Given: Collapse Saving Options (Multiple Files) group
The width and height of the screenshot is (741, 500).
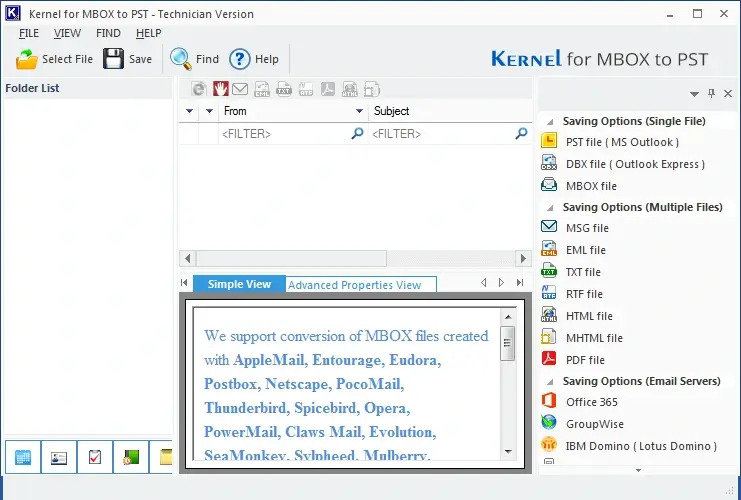Looking at the screenshot, I should point(549,208).
